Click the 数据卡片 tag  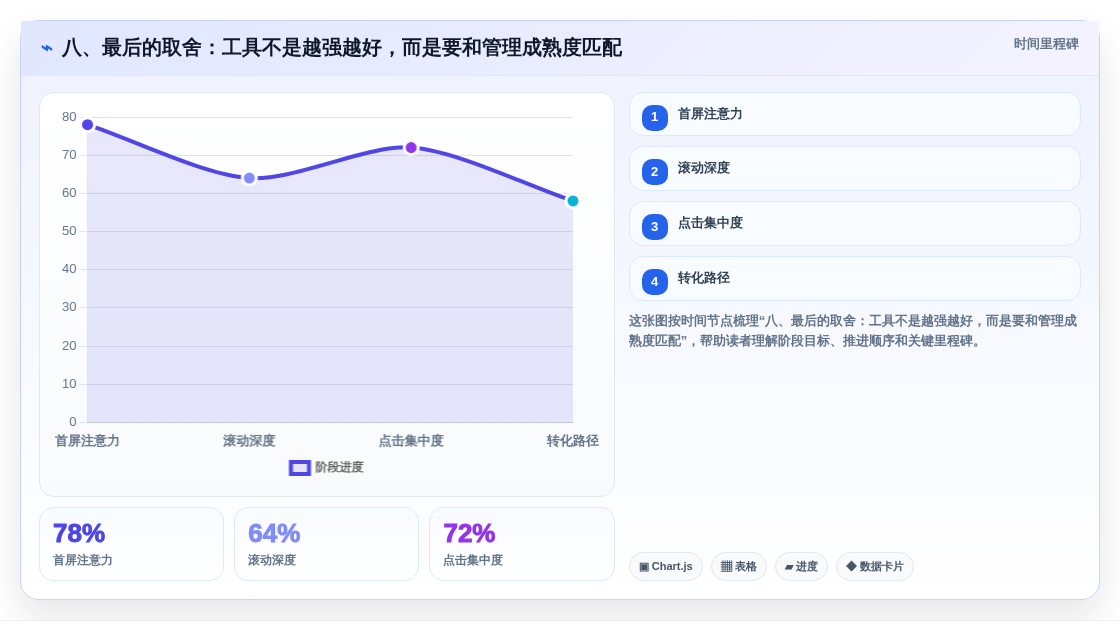click(x=875, y=567)
